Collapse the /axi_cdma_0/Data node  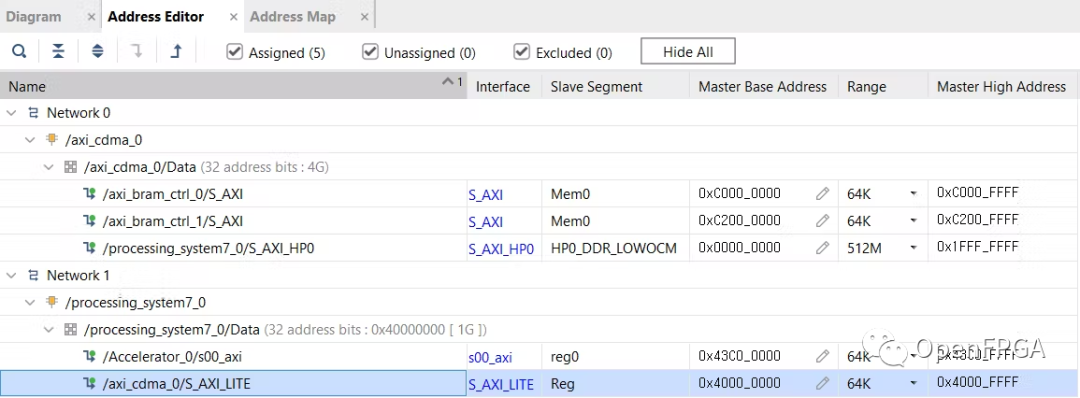tap(48, 167)
